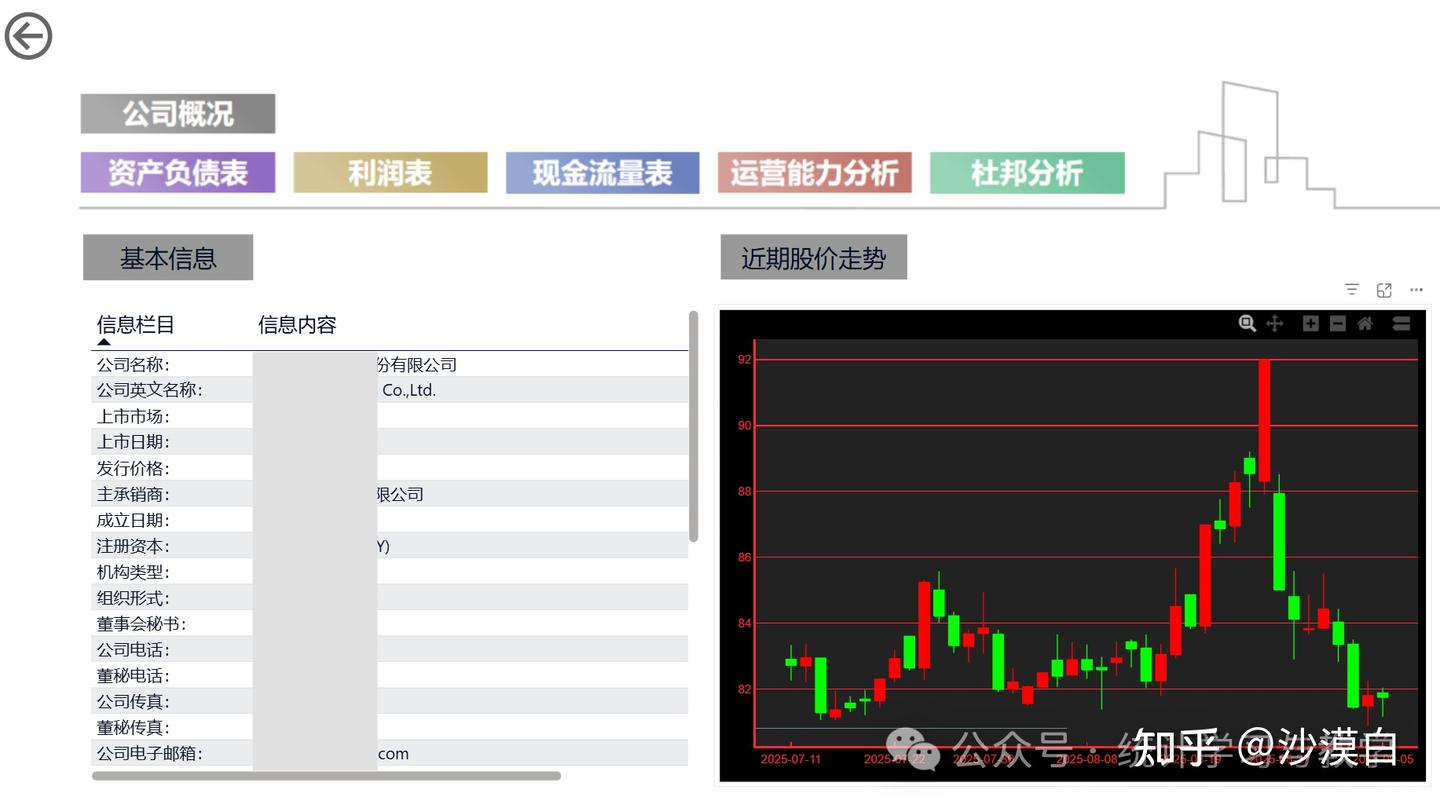Click the 近期股价走势 header button
The width and height of the screenshot is (1440, 808).
[813, 257]
